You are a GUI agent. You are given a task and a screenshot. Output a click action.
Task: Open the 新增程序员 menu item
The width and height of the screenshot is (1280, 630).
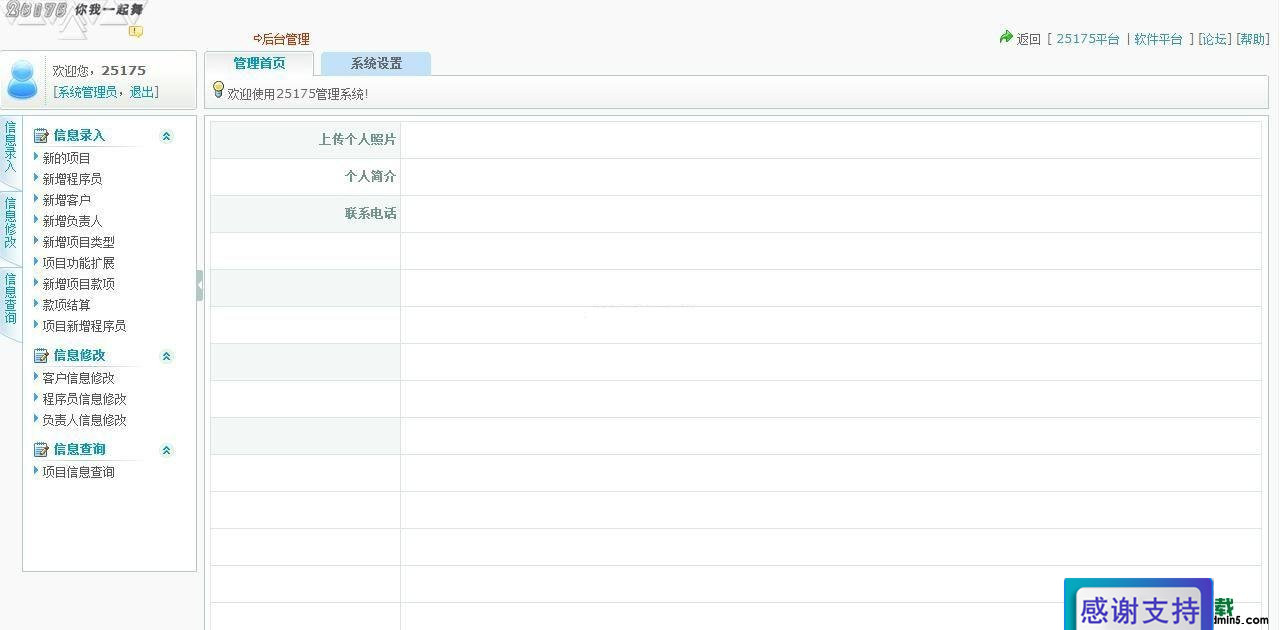pyautogui.click(x=72, y=179)
